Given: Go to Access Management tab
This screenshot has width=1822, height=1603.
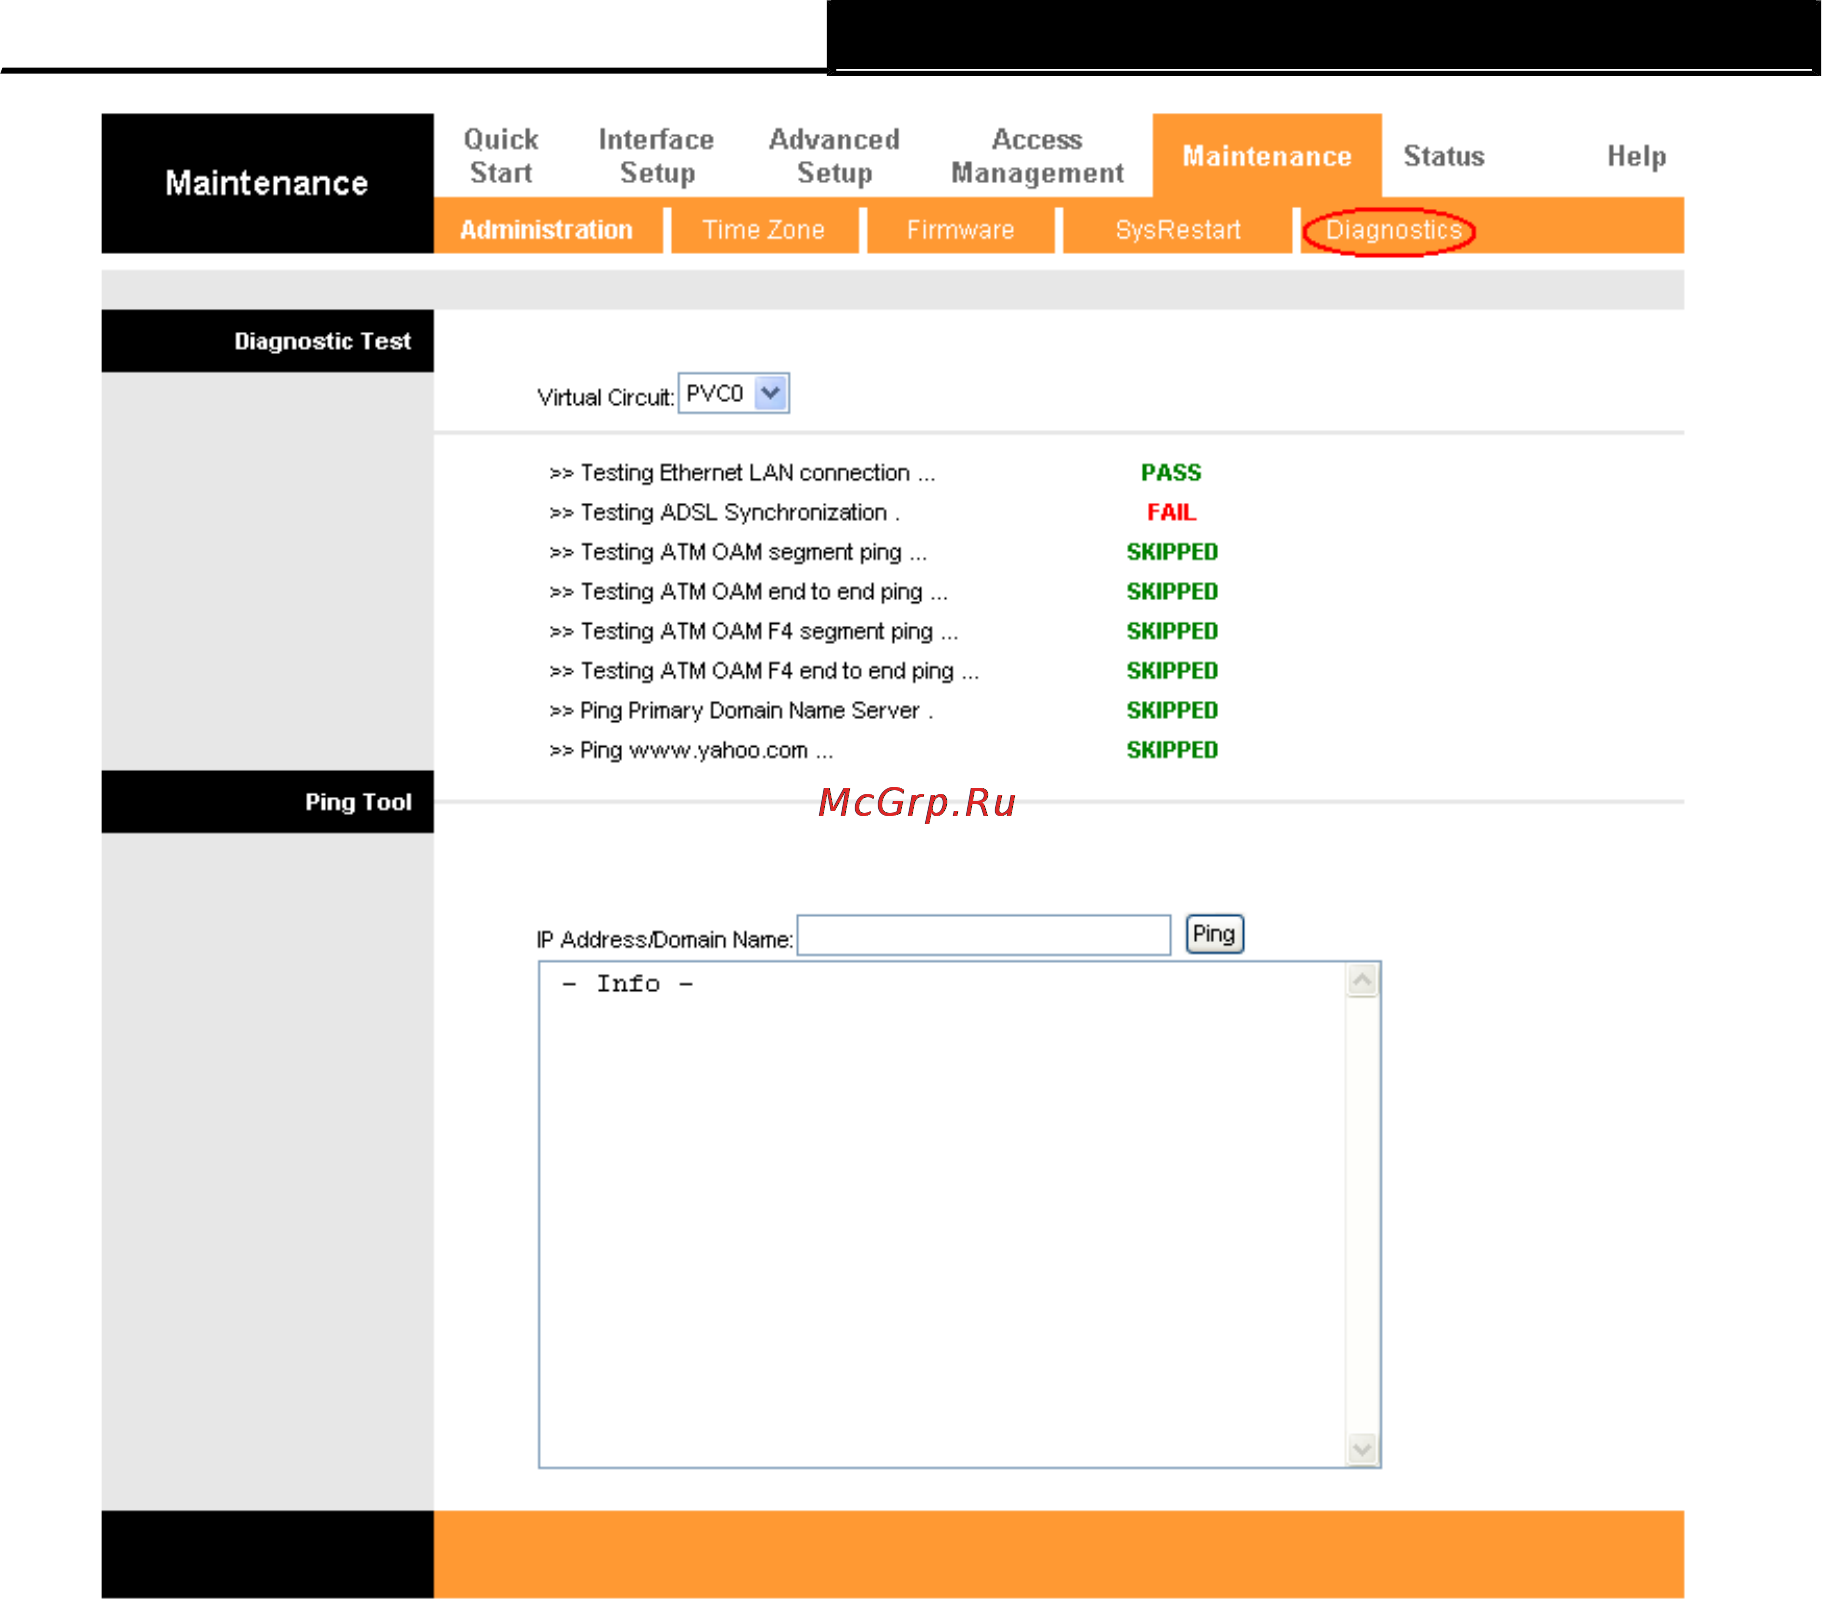Looking at the screenshot, I should 1037,156.
